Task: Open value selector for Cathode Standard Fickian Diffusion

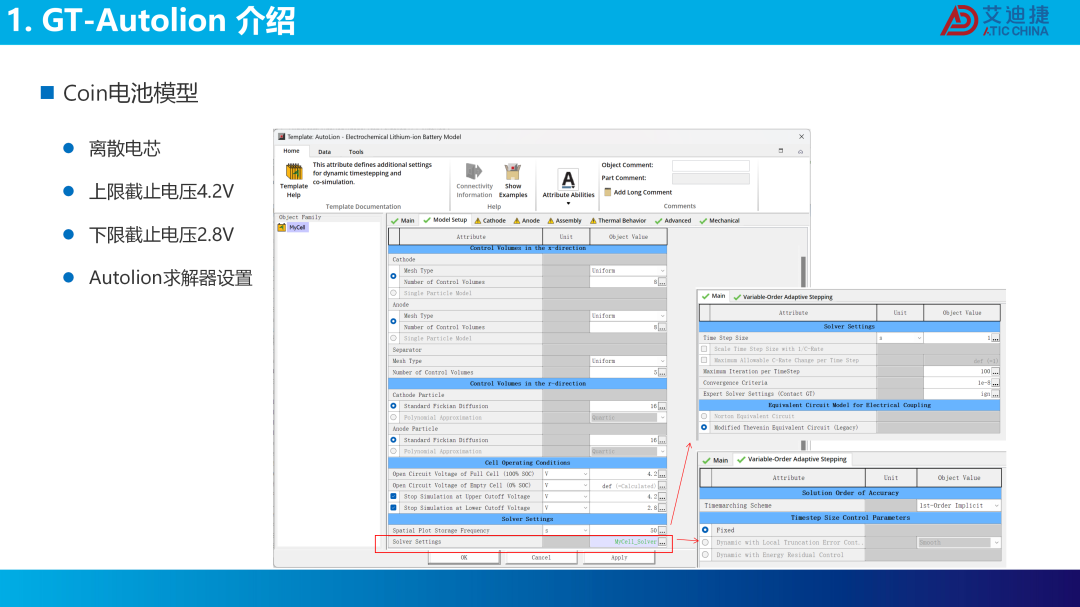Action: click(x=662, y=407)
